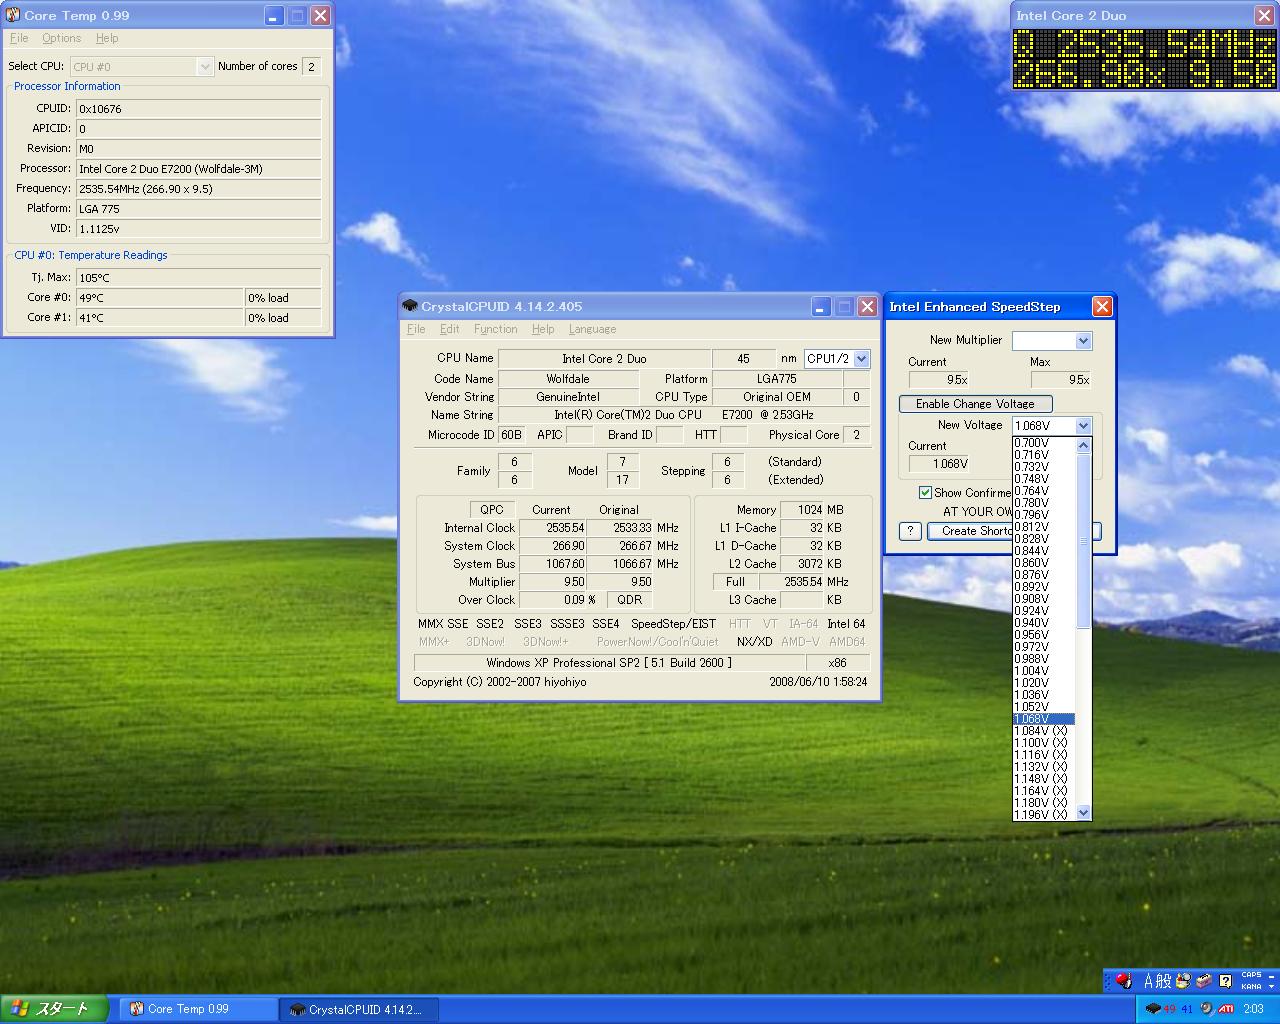
Task: Select 1.004V in voltage list
Action: 1044,671
